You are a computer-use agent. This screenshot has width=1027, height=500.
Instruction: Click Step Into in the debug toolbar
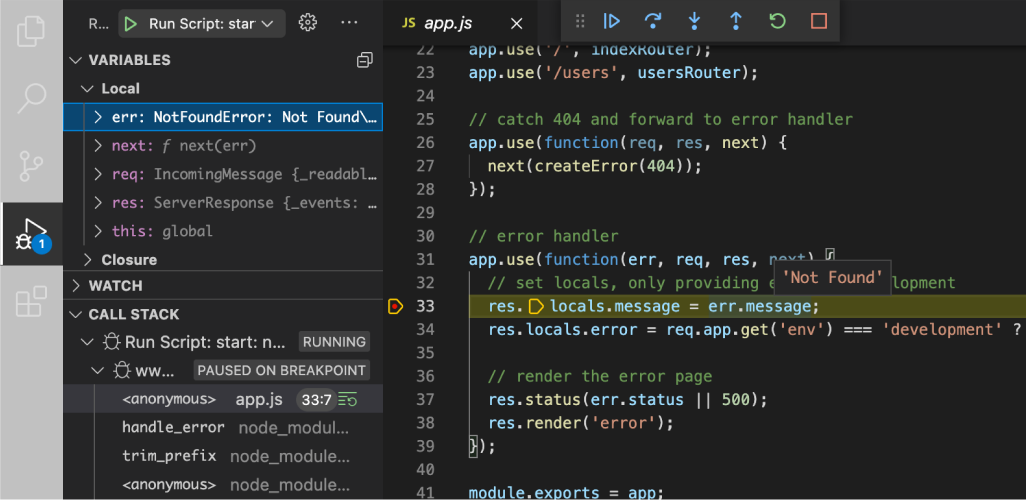(695, 21)
